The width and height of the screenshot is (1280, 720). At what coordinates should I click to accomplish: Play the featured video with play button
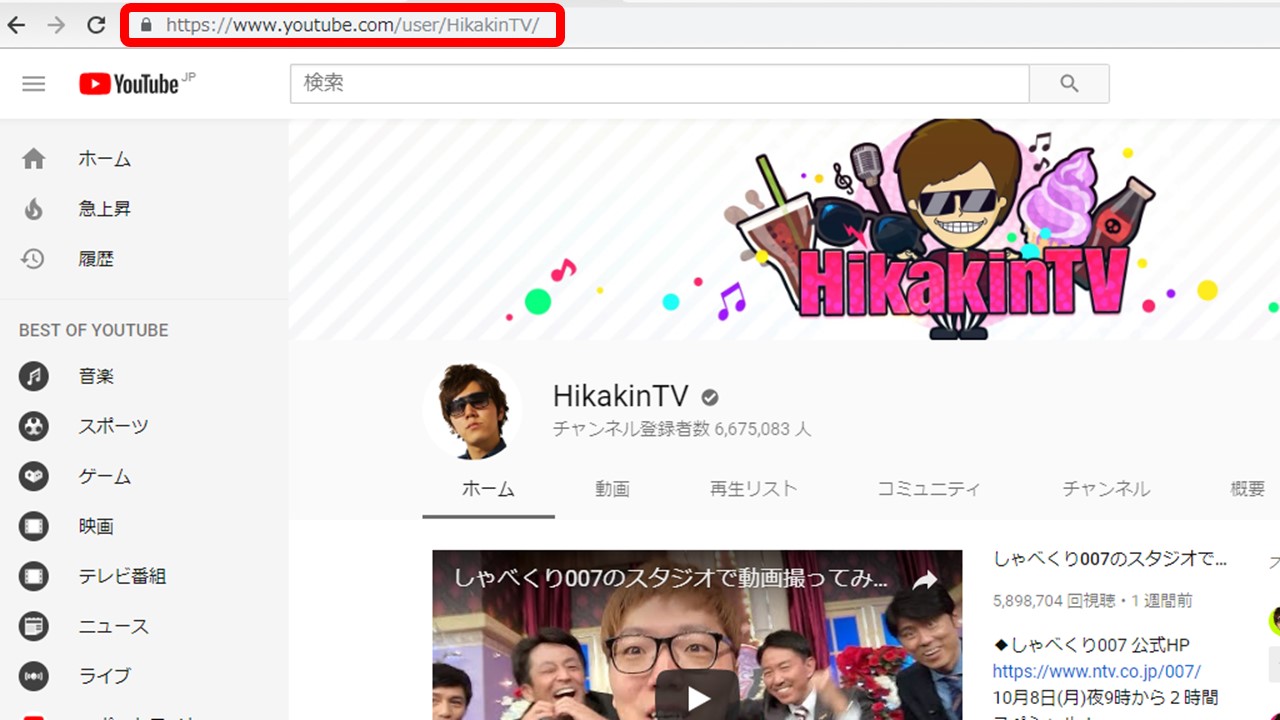(x=698, y=696)
